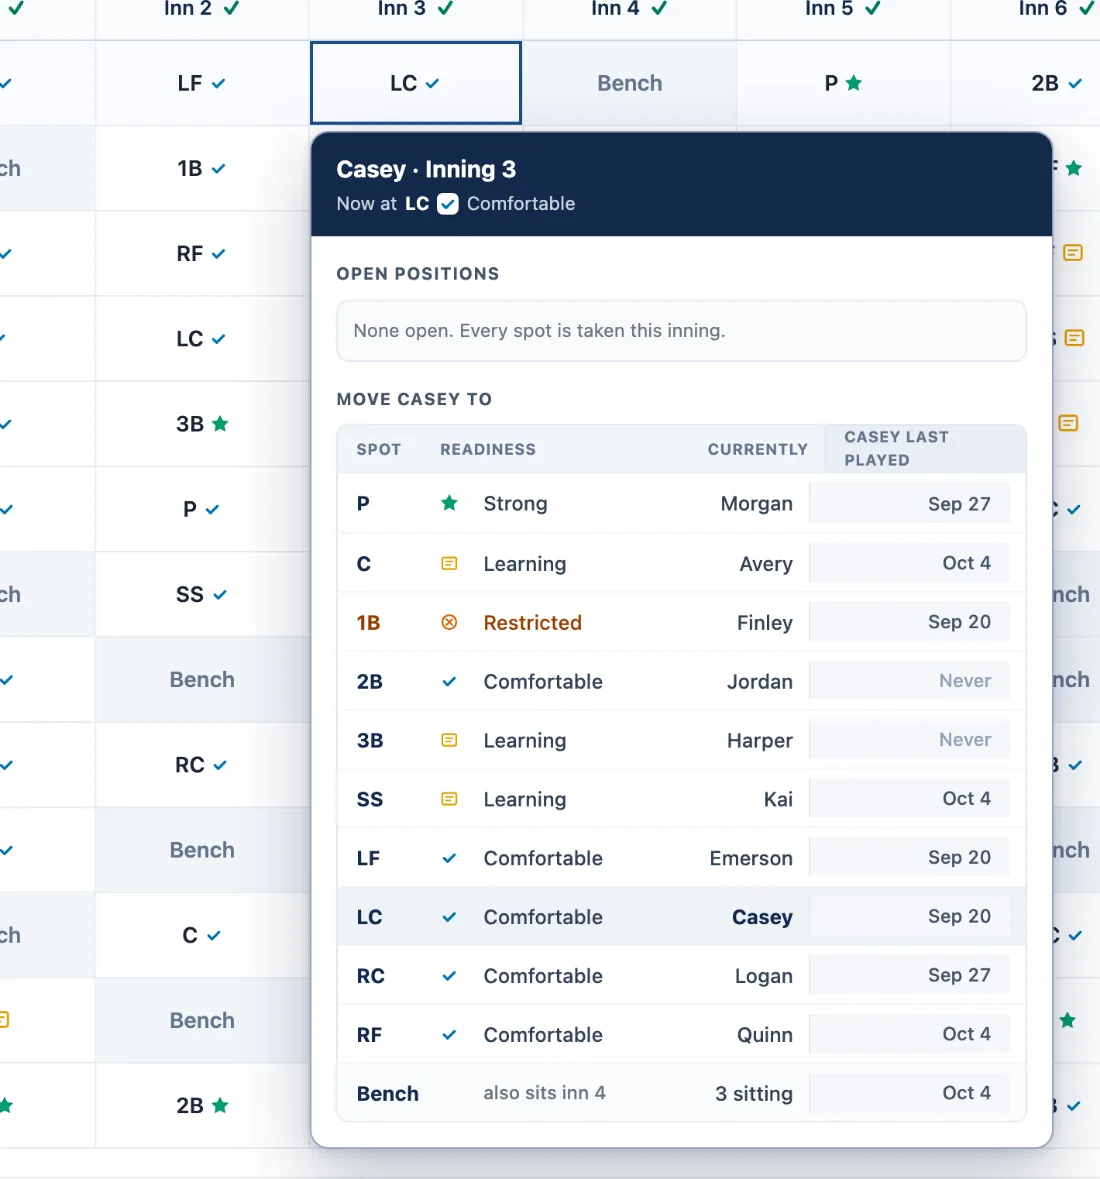Select the C cell in Inn 2 column

202,935
